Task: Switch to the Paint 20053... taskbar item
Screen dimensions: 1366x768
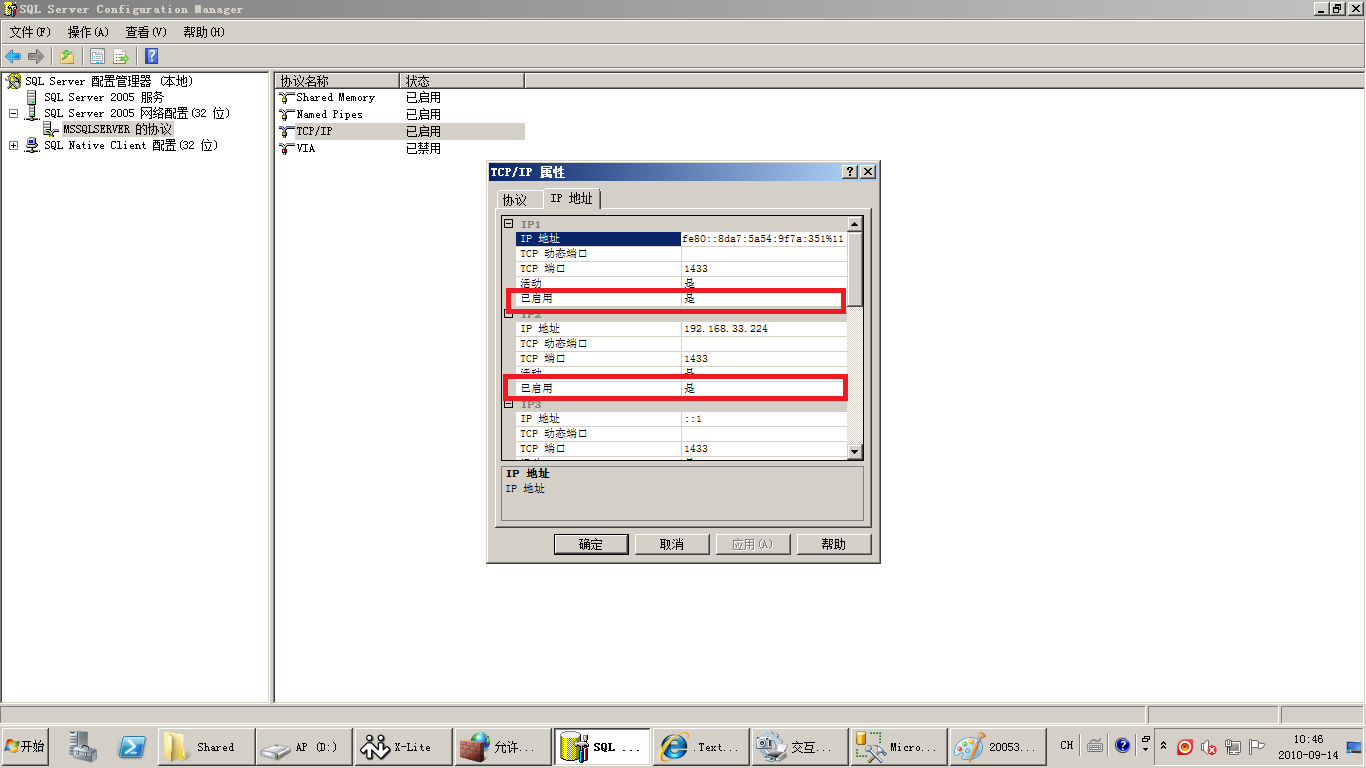Action: (996, 747)
